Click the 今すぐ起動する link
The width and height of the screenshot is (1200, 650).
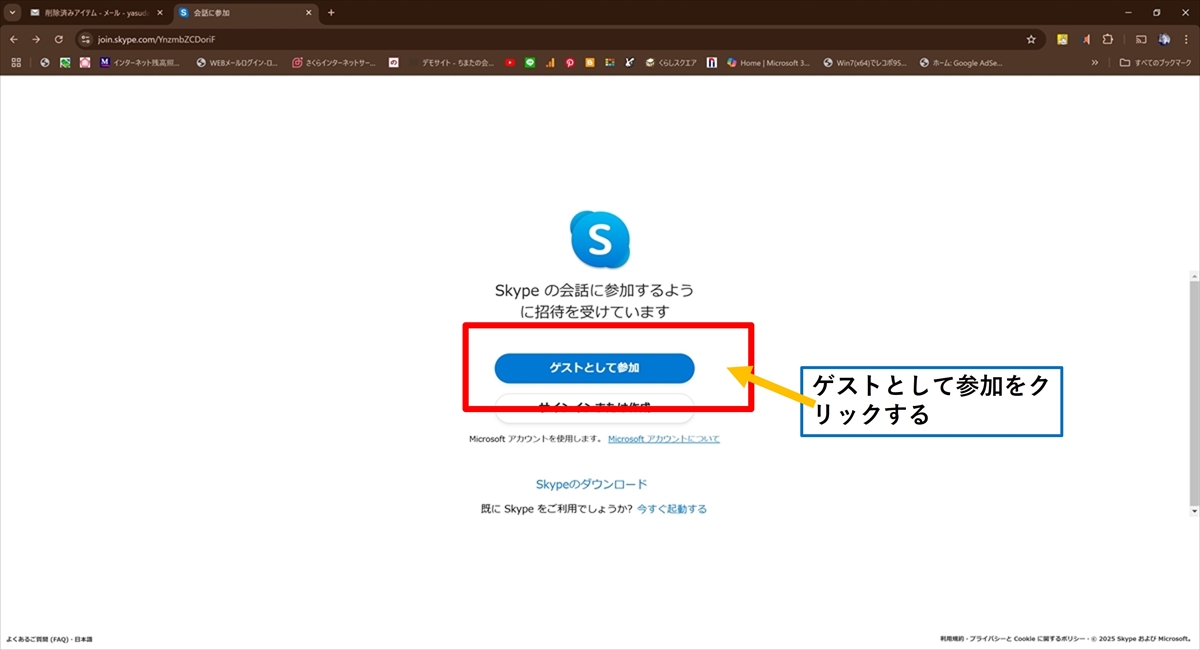(x=672, y=509)
